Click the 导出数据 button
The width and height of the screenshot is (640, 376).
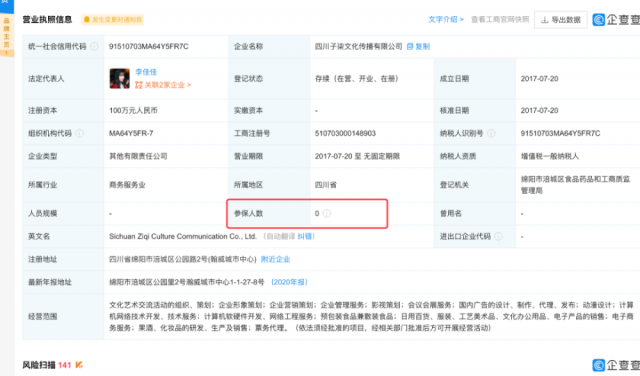tap(561, 20)
